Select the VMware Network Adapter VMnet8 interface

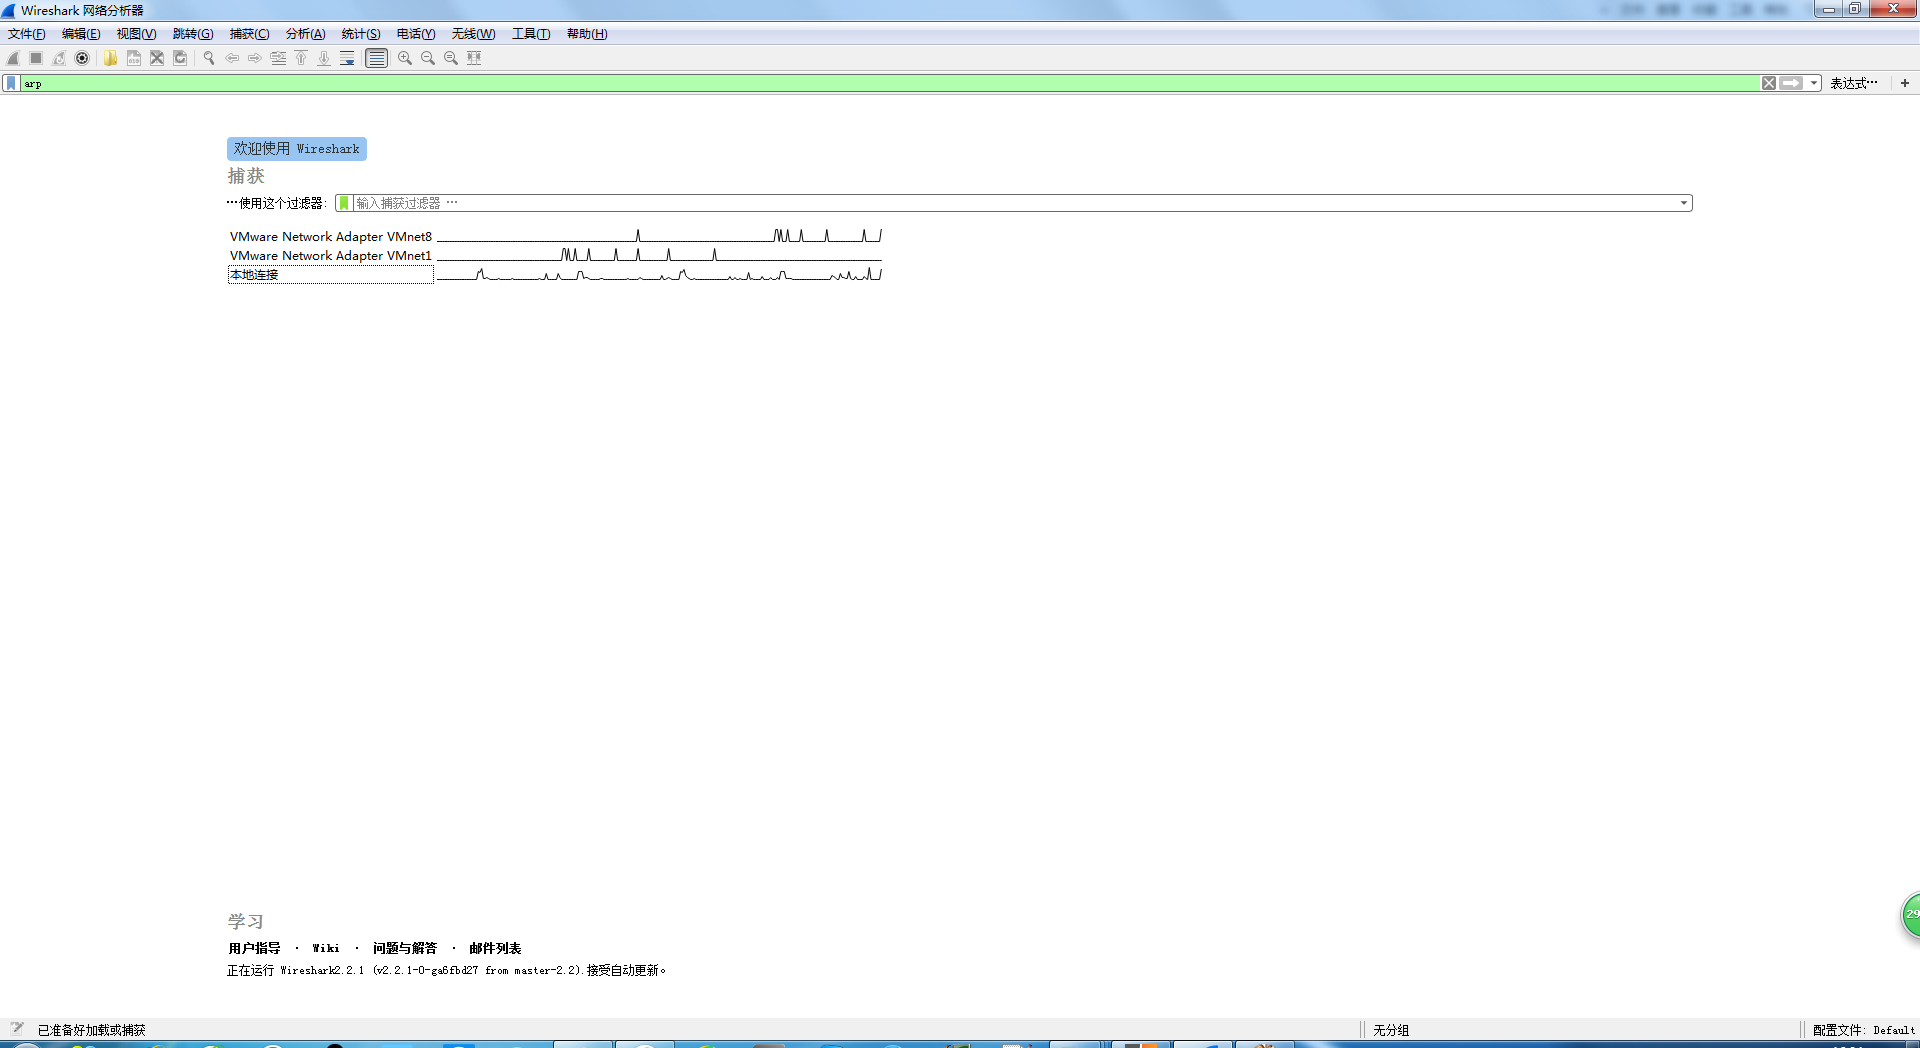click(x=331, y=237)
